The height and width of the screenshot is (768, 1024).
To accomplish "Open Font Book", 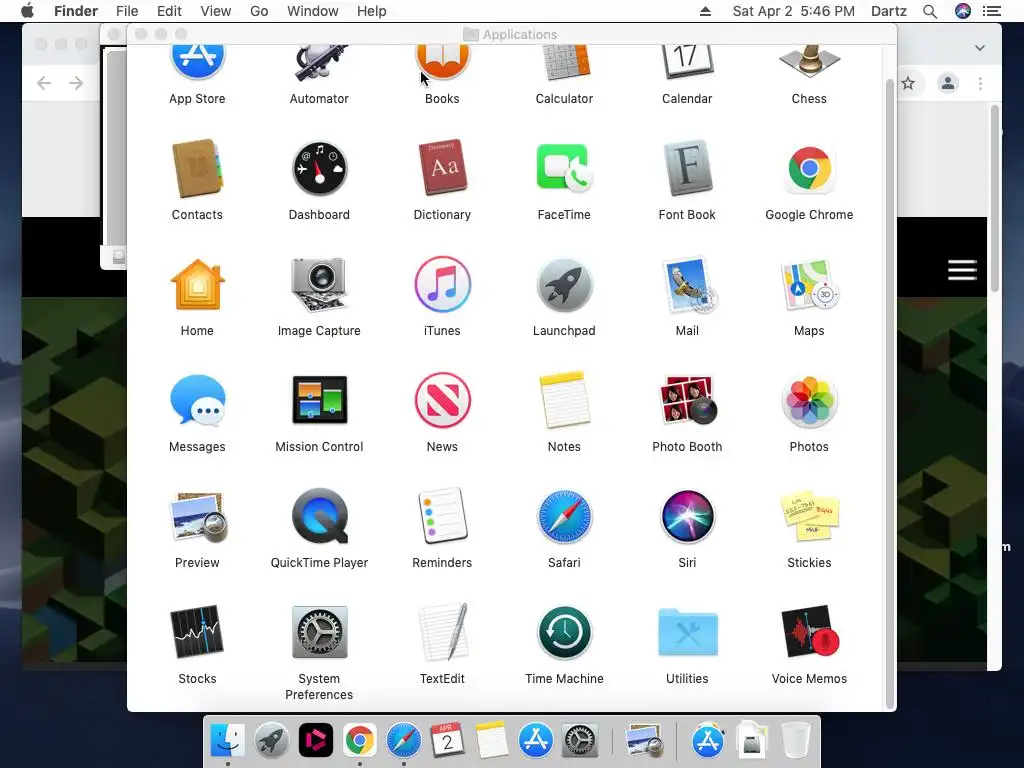I will coord(687,168).
